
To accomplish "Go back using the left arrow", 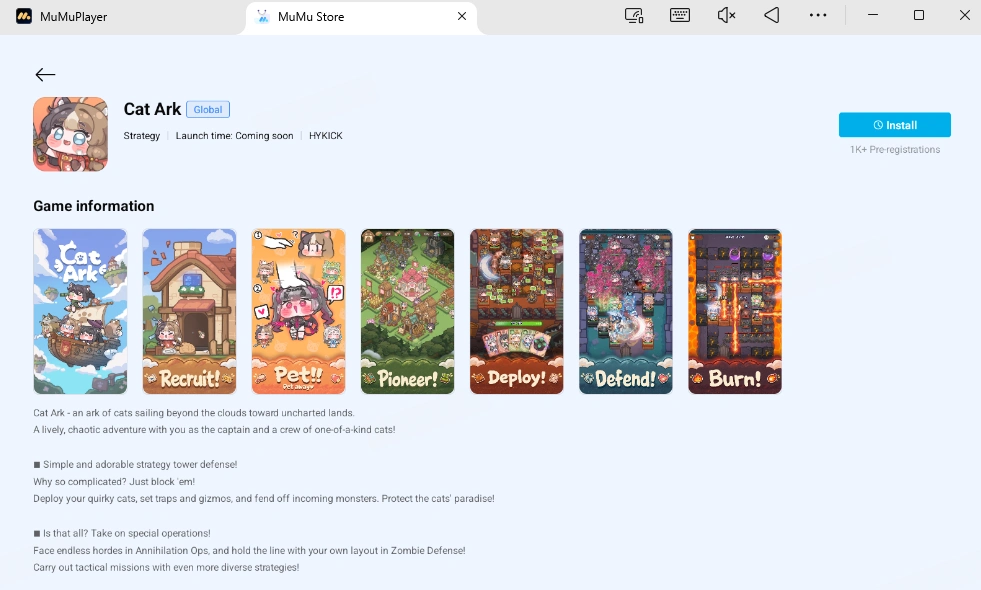I will coord(45,75).
